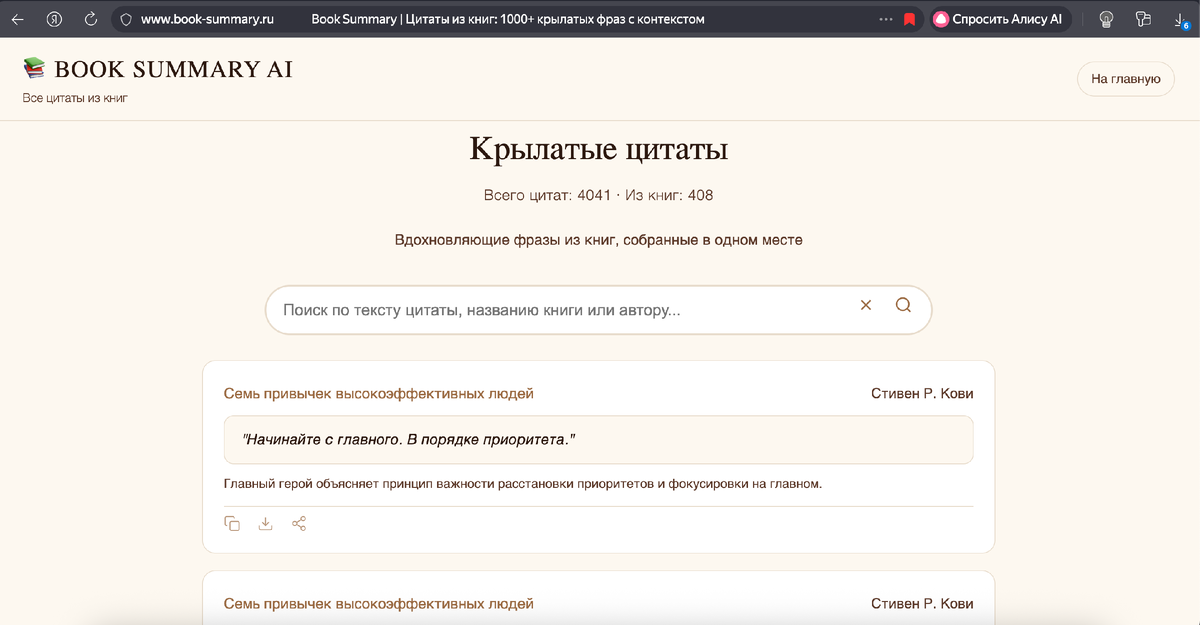Clear the search field via the × icon
The image size is (1200, 625).
tap(865, 305)
